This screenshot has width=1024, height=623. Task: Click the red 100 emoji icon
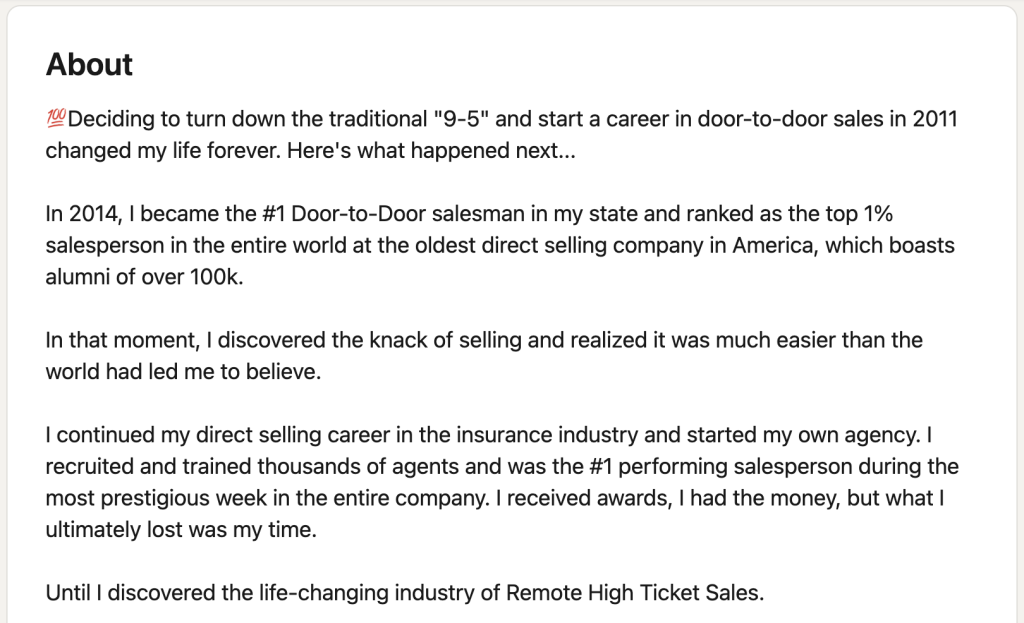coord(56,119)
